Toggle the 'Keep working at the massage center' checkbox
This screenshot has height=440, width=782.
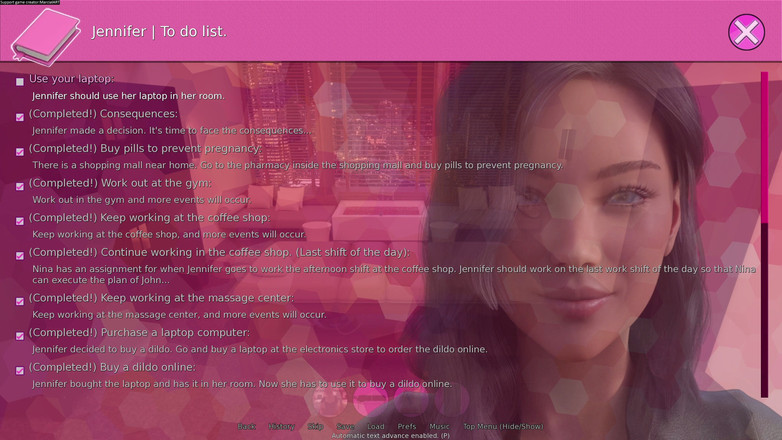[x=20, y=301]
